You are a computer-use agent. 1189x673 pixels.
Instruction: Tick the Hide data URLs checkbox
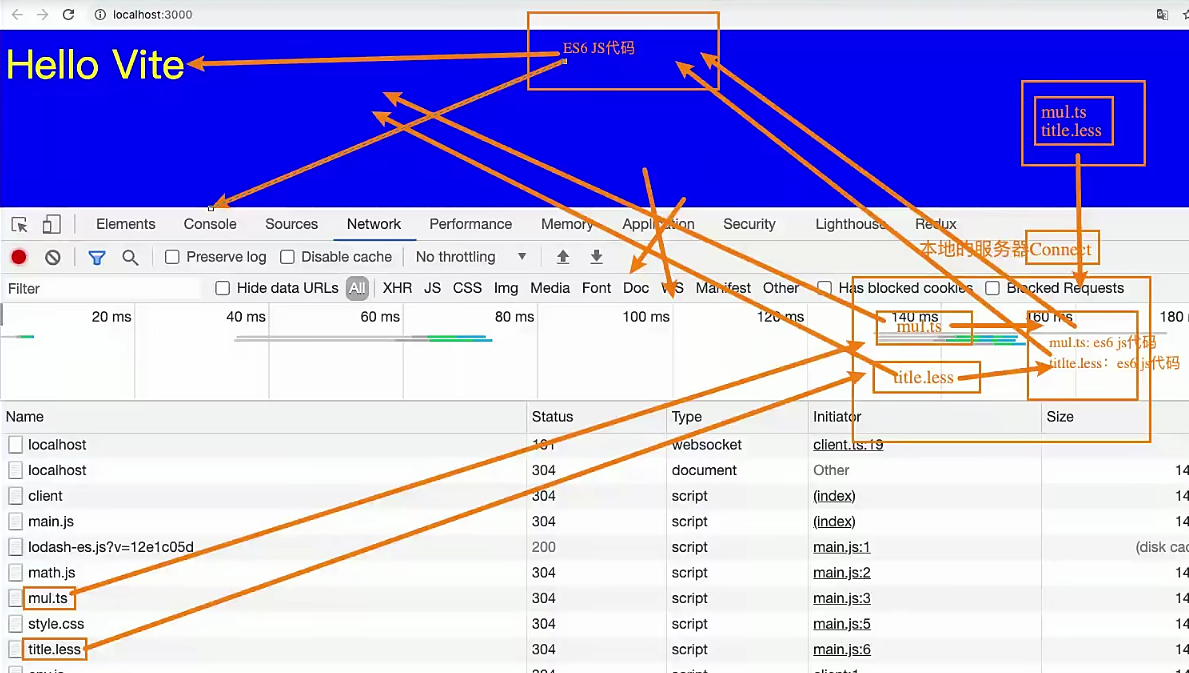223,288
